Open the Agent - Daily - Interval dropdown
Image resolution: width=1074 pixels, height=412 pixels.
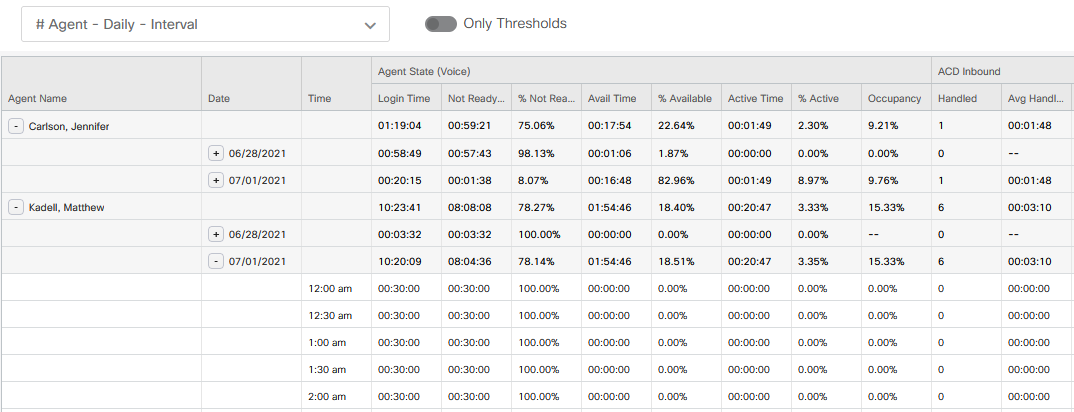(205, 25)
